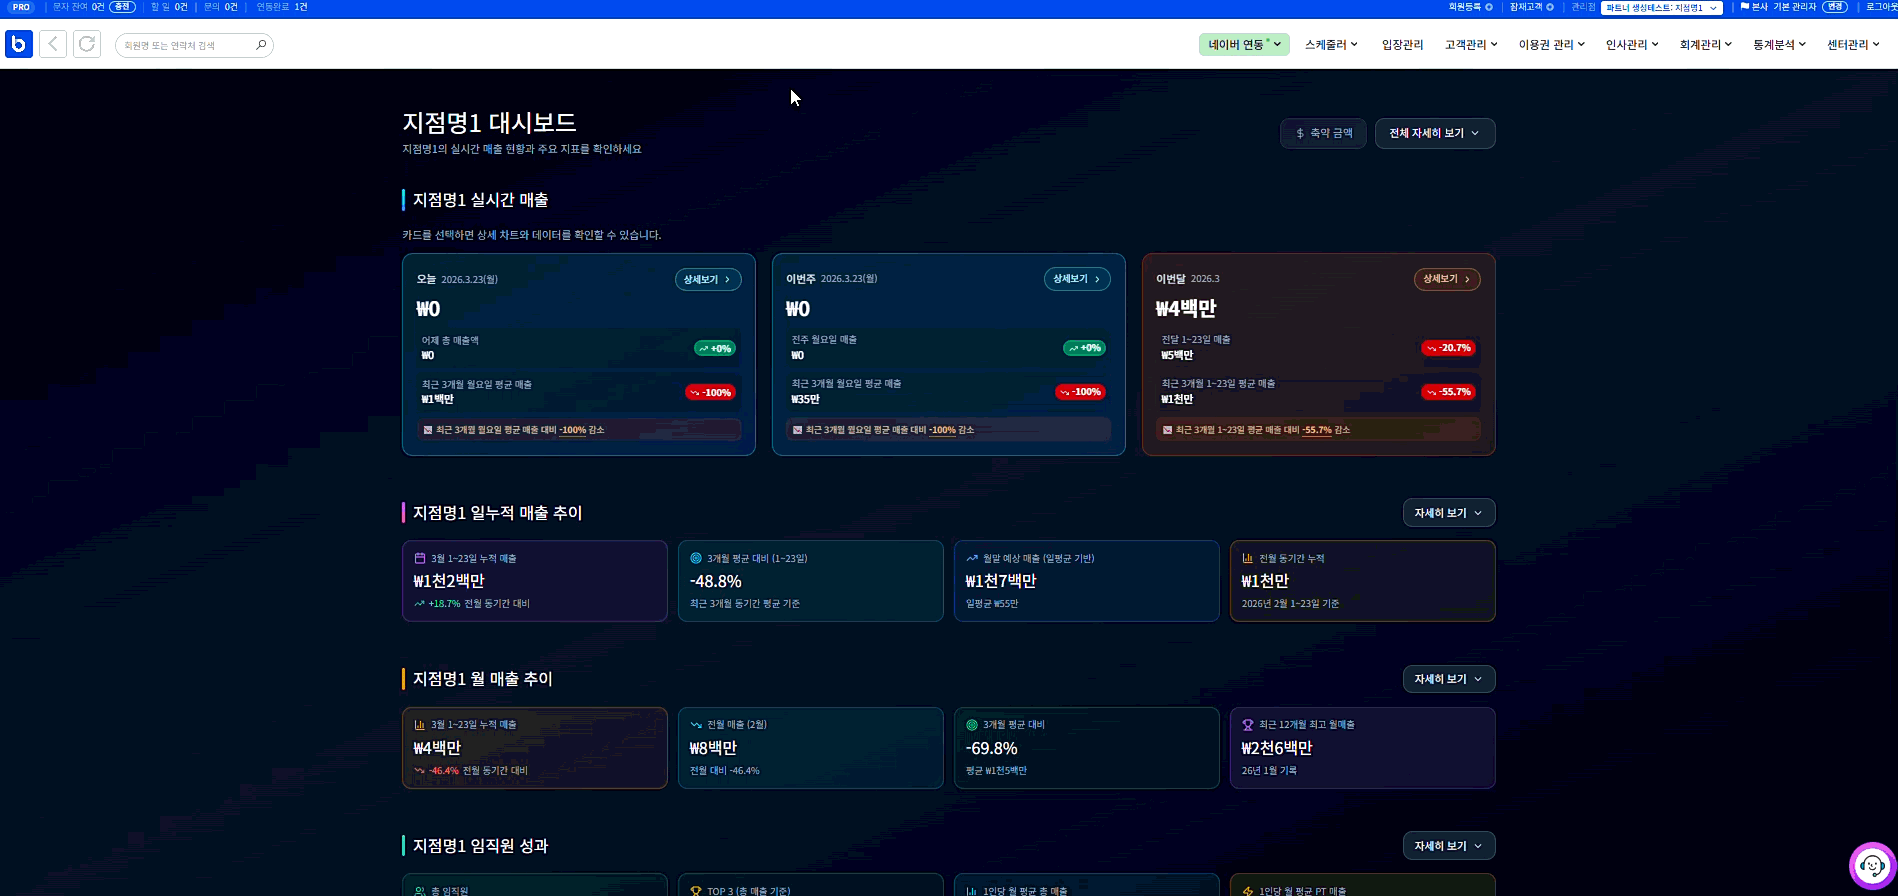This screenshot has height=896, width=1898.
Task: Click calendar icon on 3월 1~23일 누적 매출 card
Action: 420,558
